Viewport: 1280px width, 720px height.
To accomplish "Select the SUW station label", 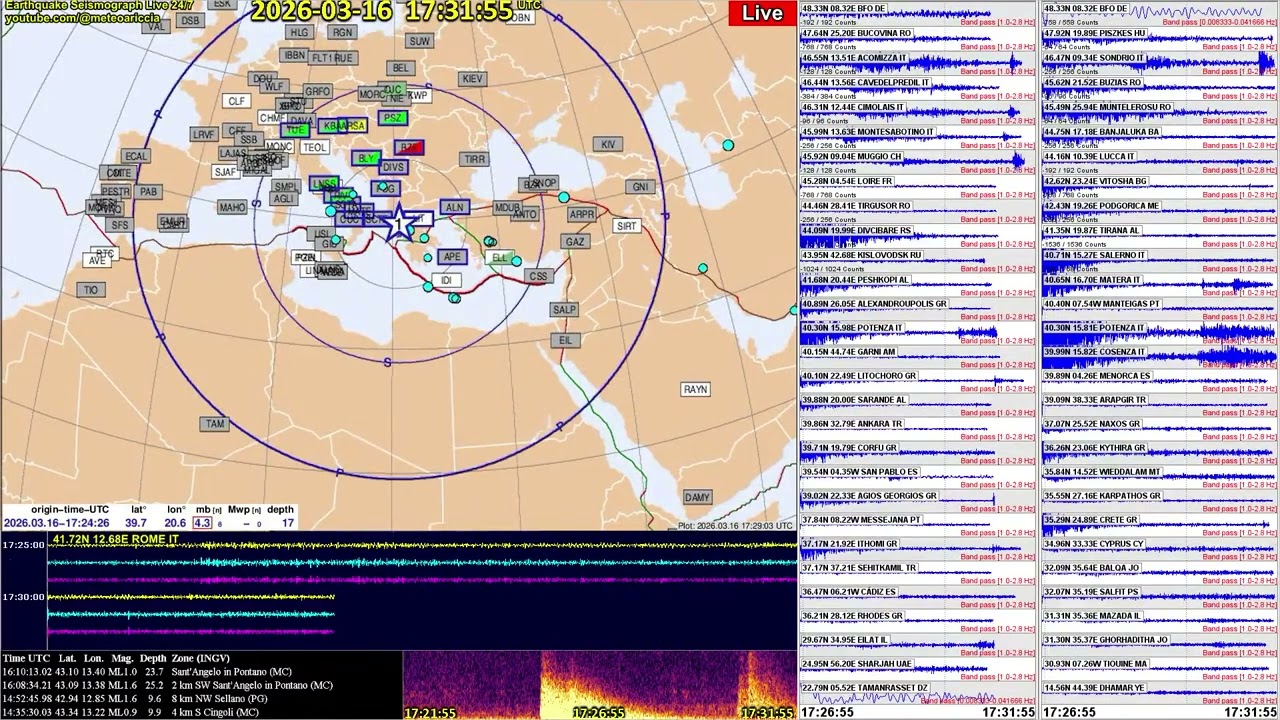I will (419, 41).
